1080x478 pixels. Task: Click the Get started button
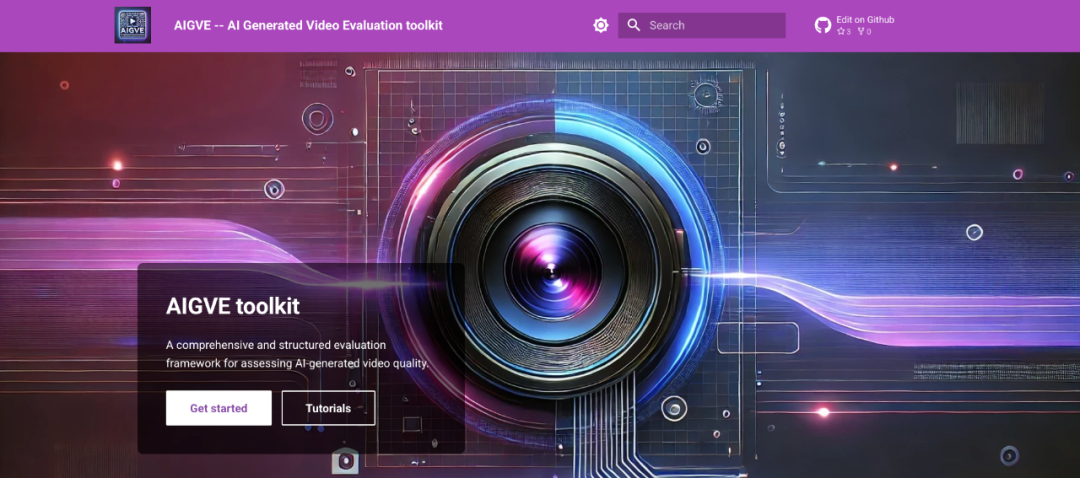pyautogui.click(x=218, y=408)
